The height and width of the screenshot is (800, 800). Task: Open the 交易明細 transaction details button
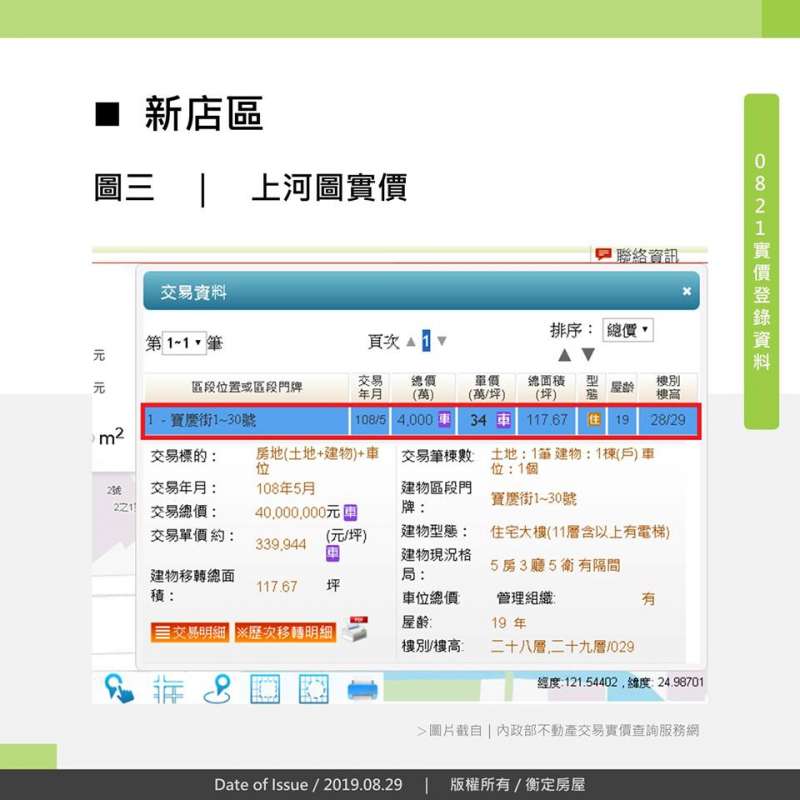coord(190,632)
